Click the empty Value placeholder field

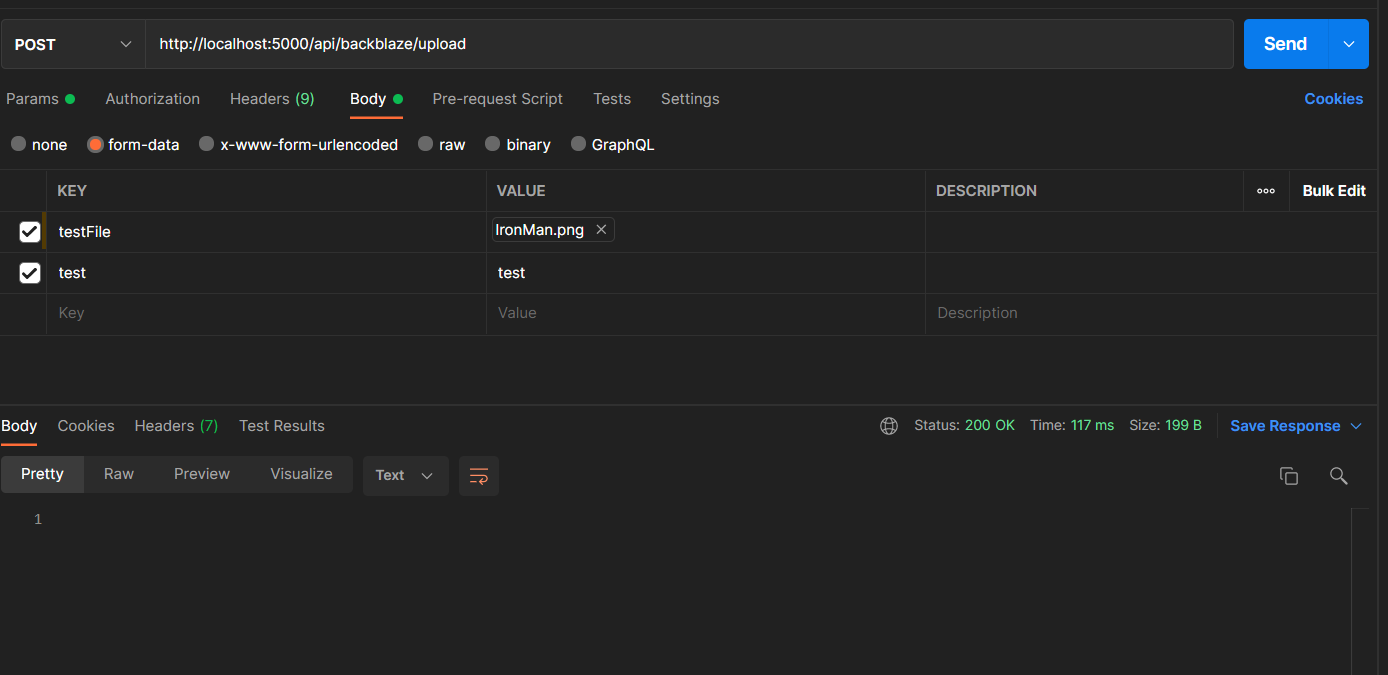click(x=705, y=313)
